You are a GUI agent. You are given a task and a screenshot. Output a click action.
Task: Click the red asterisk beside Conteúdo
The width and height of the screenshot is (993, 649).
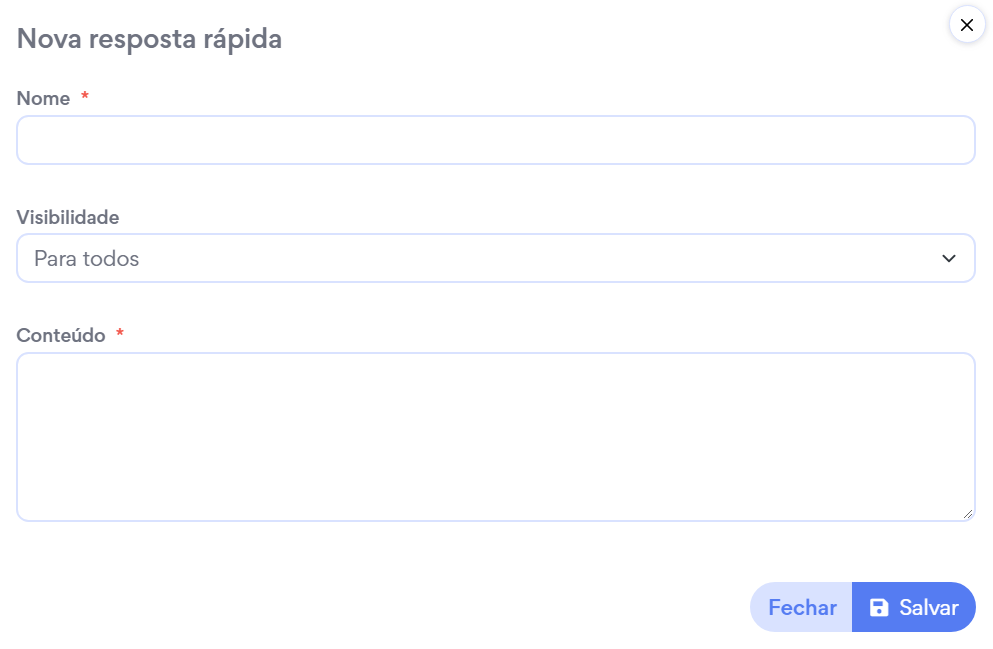coord(120,334)
